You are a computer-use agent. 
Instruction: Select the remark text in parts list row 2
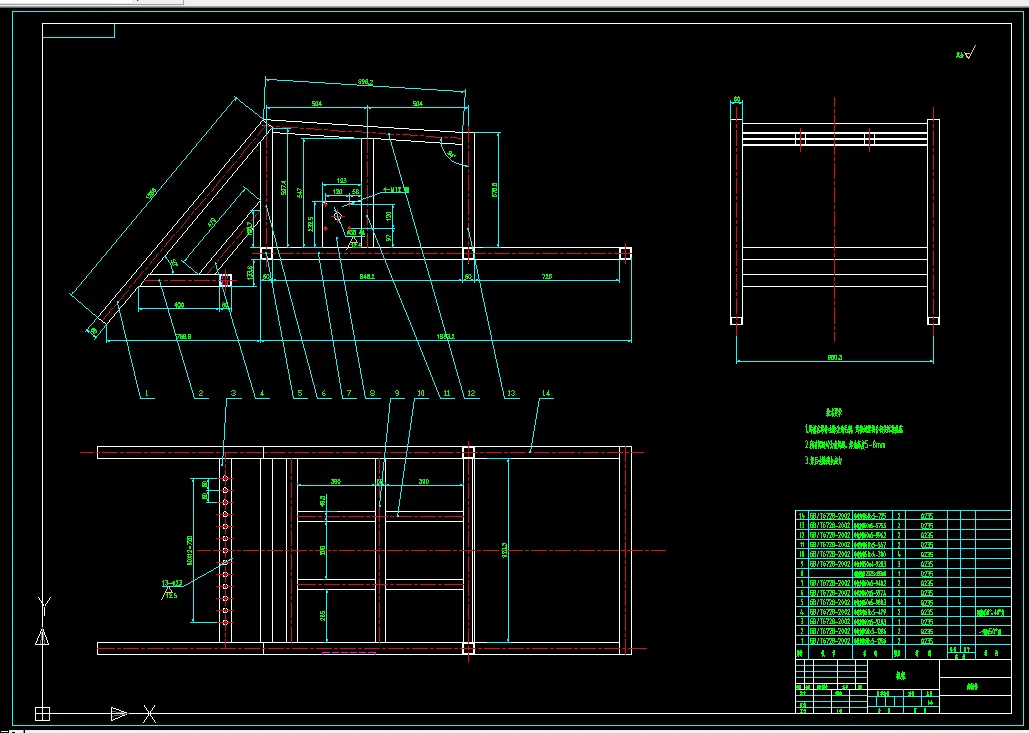(990, 631)
